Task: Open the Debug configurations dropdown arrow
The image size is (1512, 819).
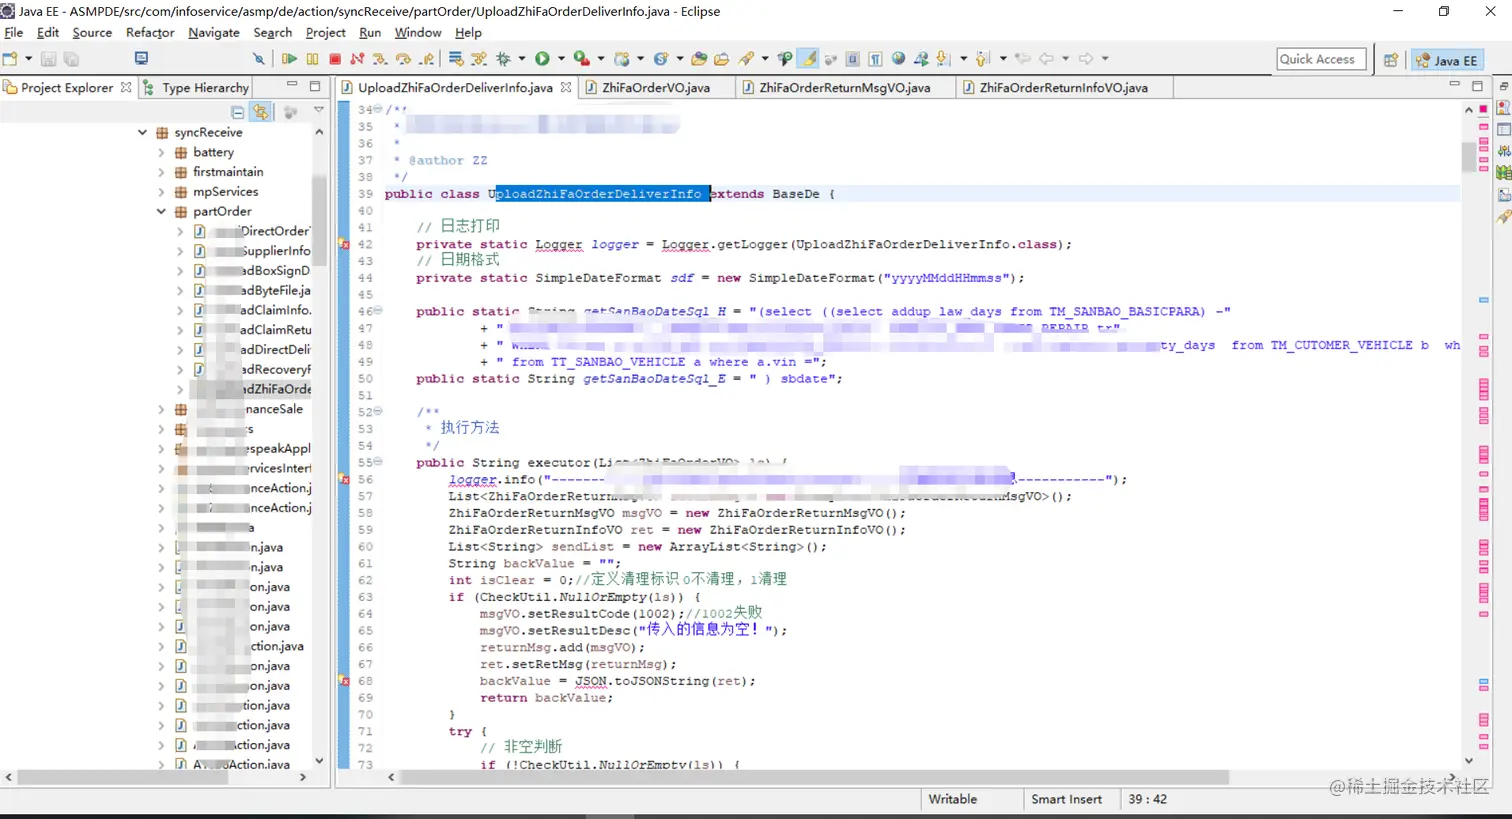Action: 521,59
